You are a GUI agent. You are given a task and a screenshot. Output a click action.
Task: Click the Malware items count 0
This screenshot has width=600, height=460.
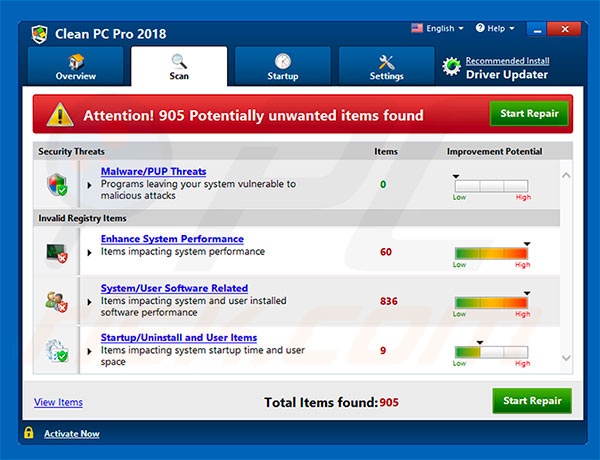click(x=383, y=184)
